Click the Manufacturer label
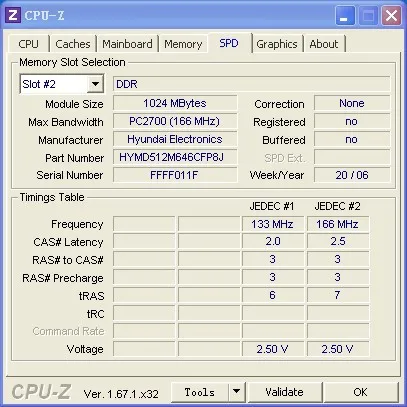407x407 pixels. pos(71,140)
